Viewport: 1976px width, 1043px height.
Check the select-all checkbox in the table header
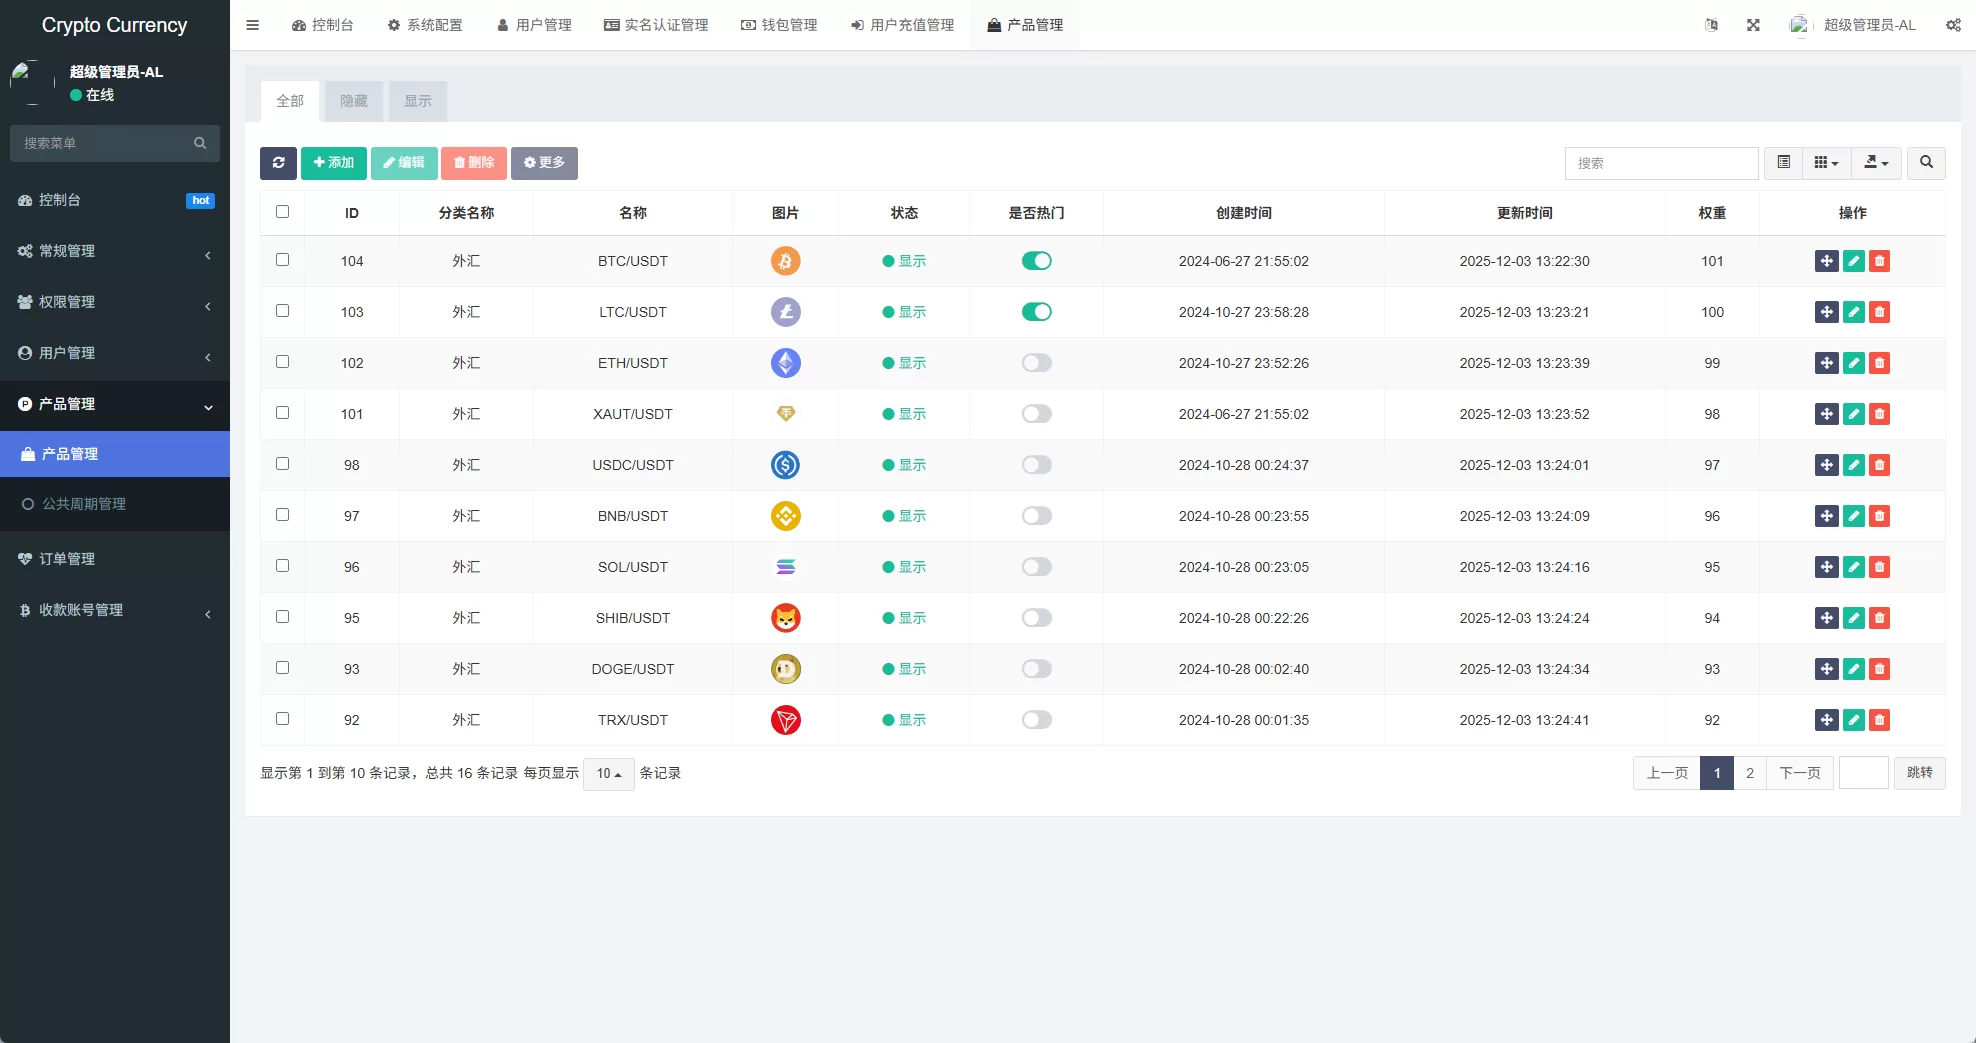tap(283, 212)
